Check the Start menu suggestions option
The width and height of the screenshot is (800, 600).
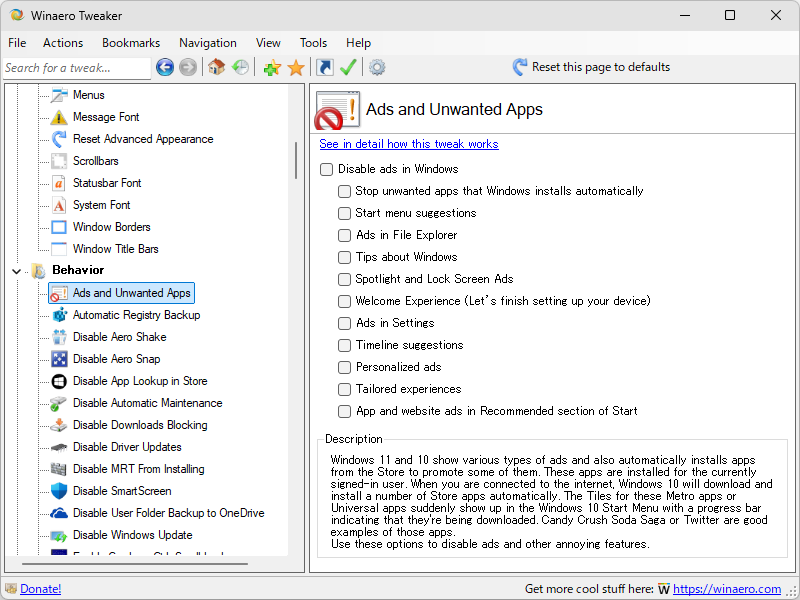tap(344, 213)
